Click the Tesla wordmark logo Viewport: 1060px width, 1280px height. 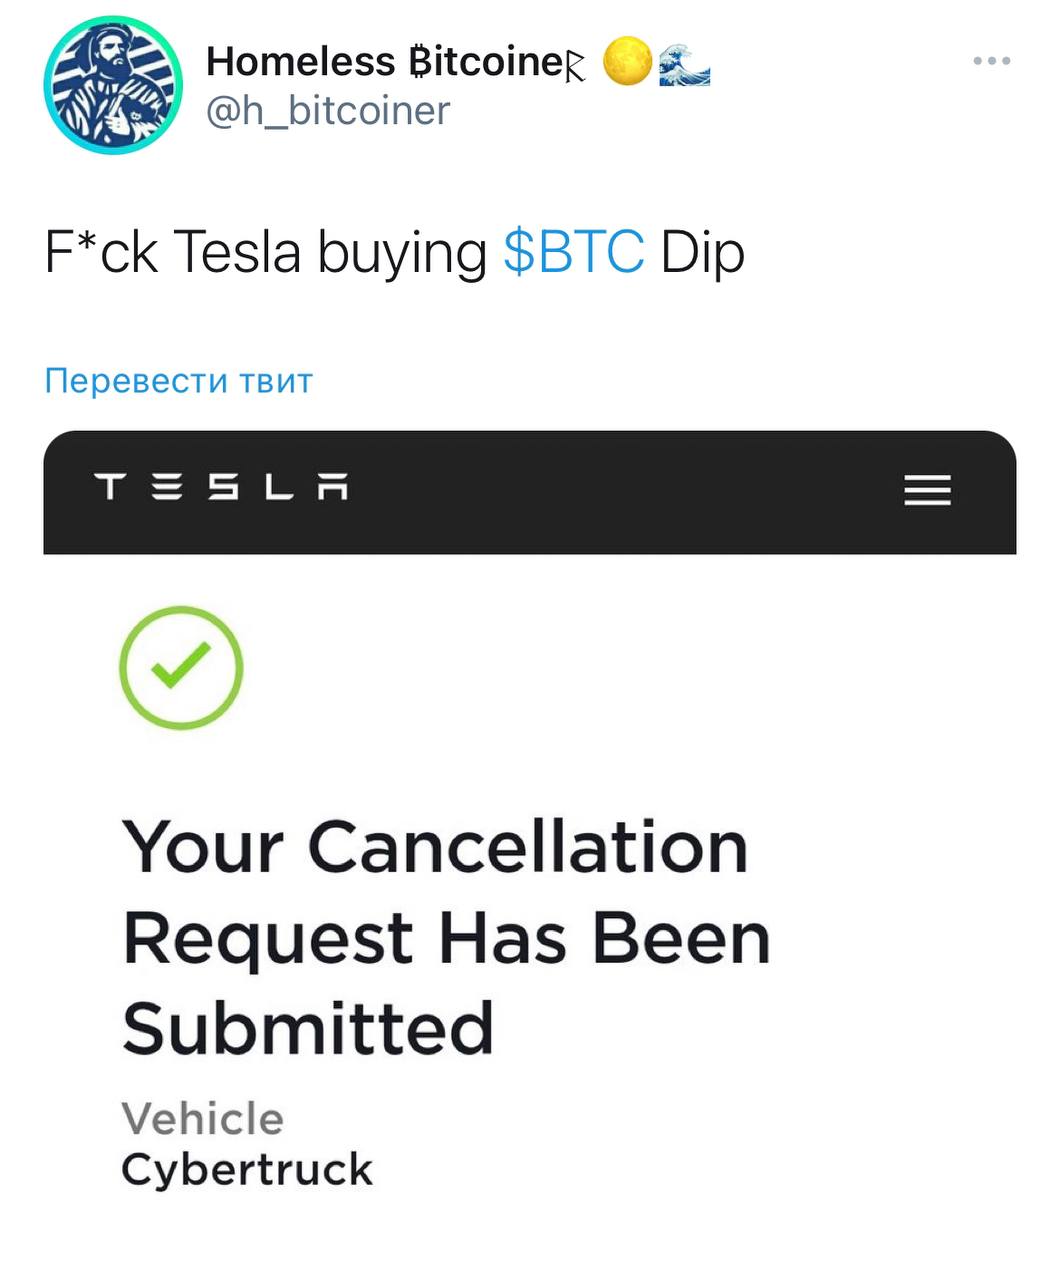coord(222,489)
